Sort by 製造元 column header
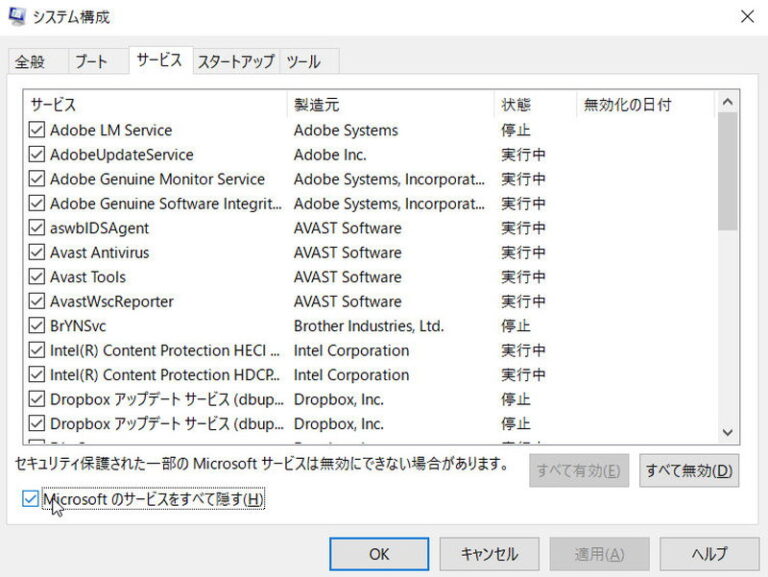 coord(390,104)
